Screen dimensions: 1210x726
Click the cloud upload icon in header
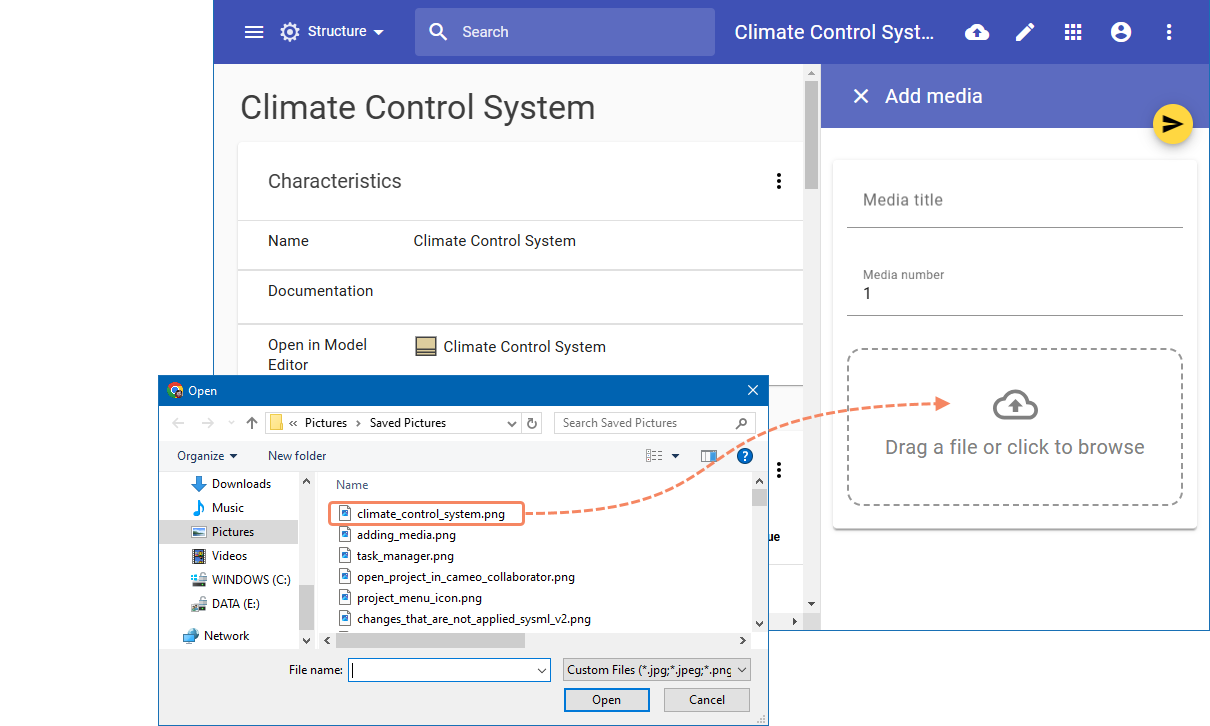(x=977, y=32)
